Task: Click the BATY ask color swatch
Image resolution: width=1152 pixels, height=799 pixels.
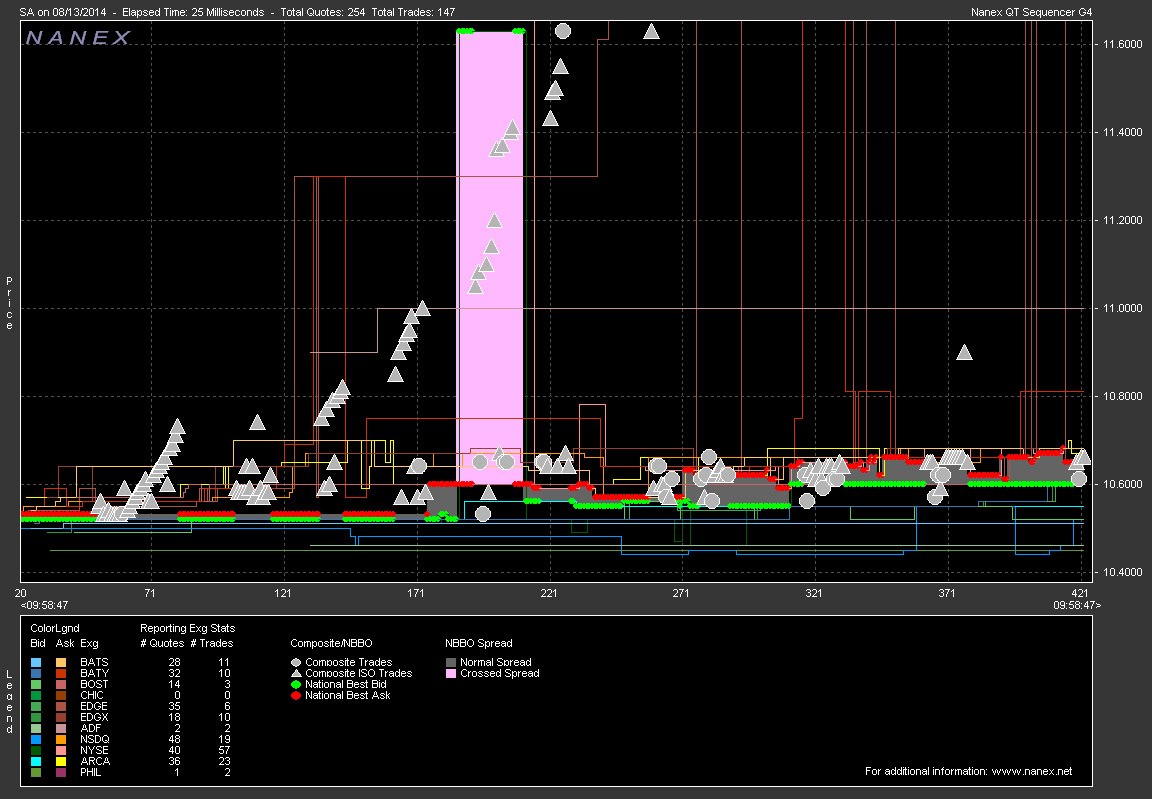Action: (x=61, y=673)
